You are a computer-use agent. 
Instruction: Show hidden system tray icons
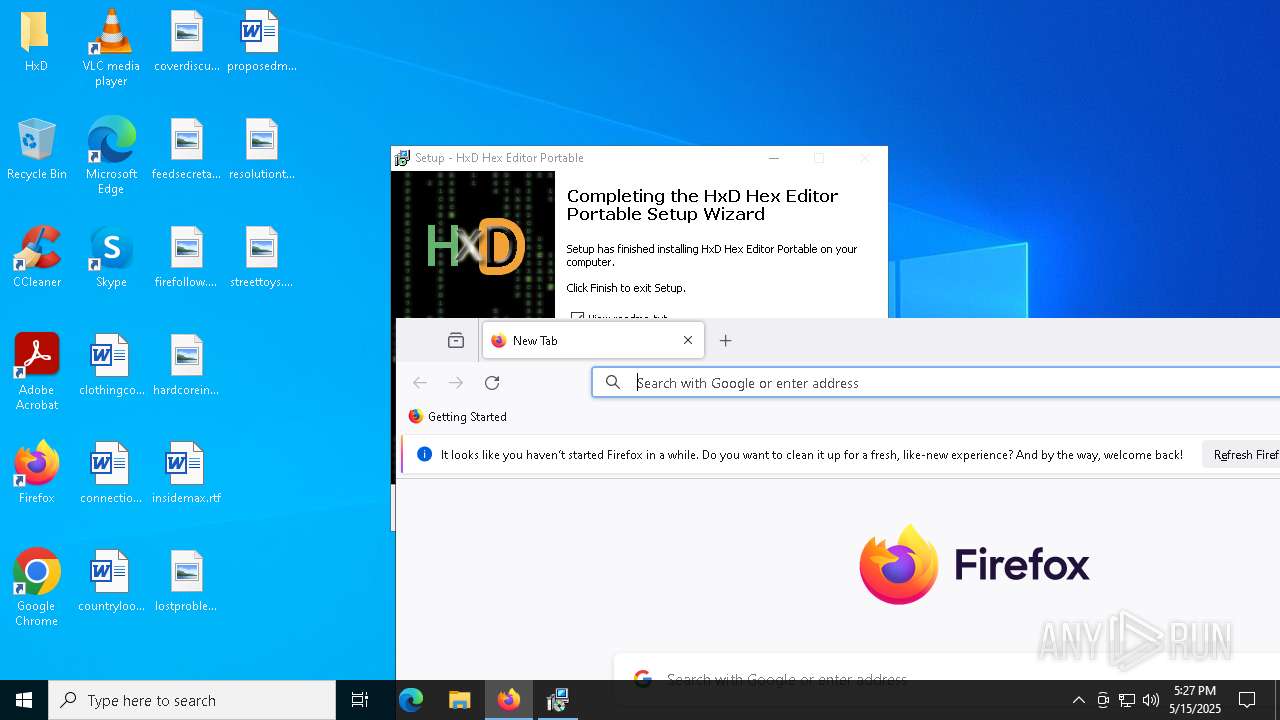(1078, 700)
